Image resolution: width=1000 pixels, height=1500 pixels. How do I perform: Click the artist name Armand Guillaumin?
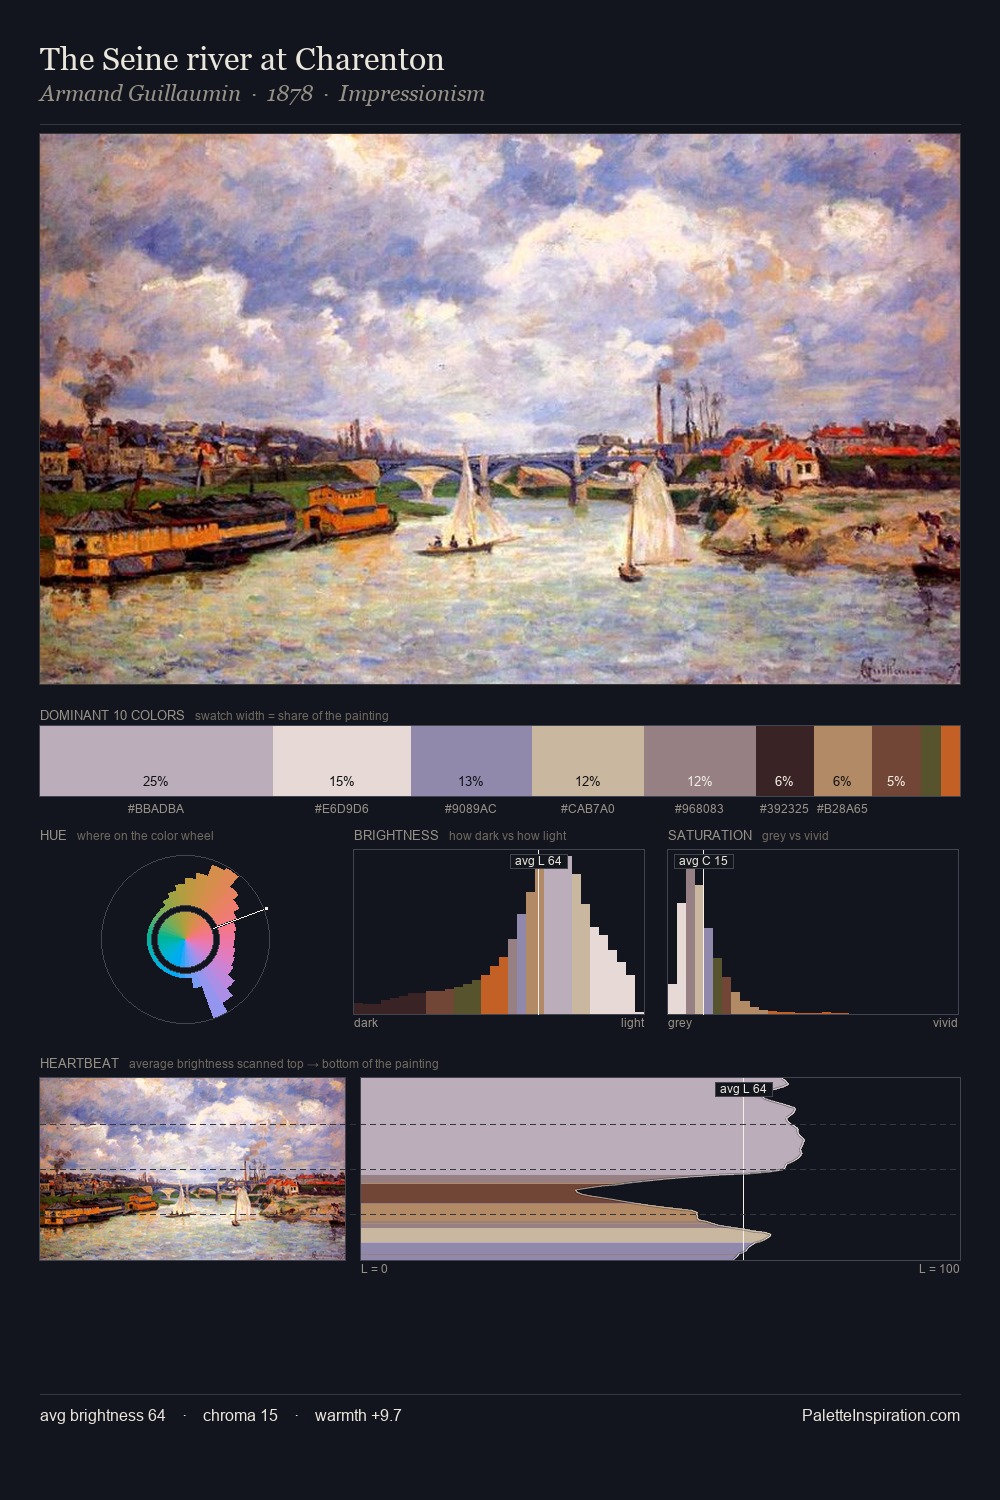(x=140, y=94)
